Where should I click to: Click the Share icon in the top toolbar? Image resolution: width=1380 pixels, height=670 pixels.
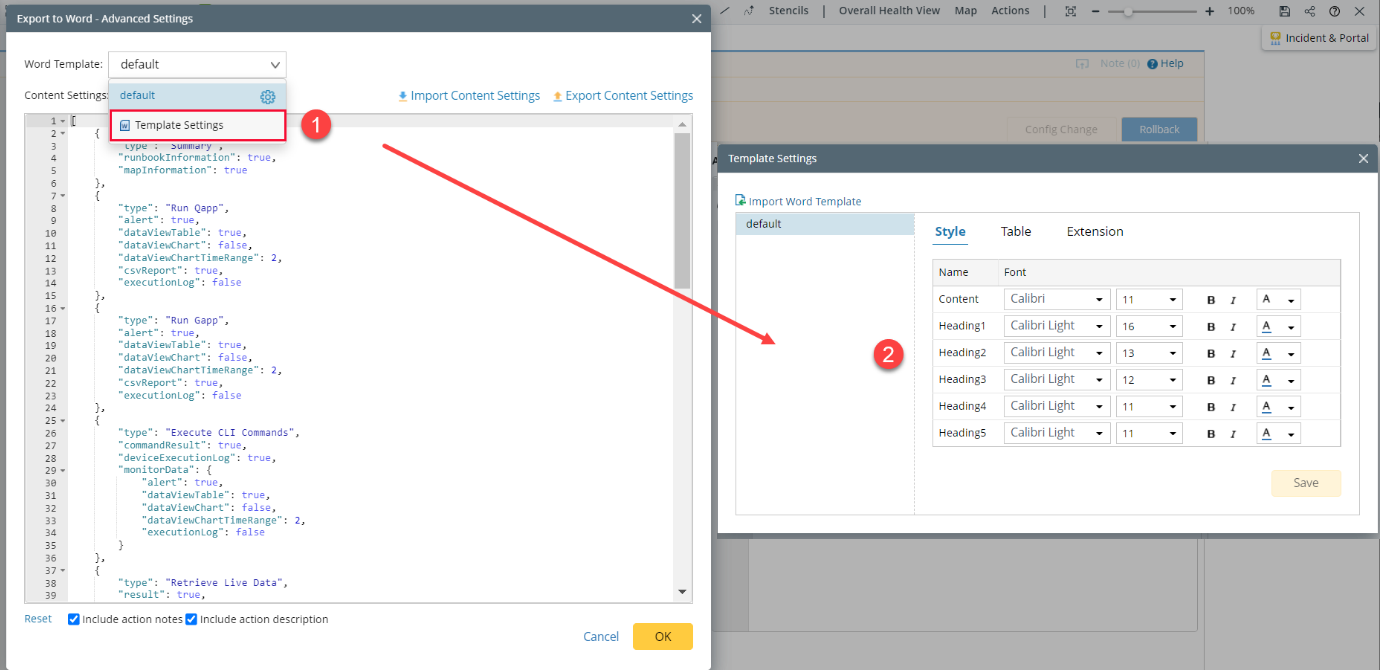pyautogui.click(x=1308, y=11)
